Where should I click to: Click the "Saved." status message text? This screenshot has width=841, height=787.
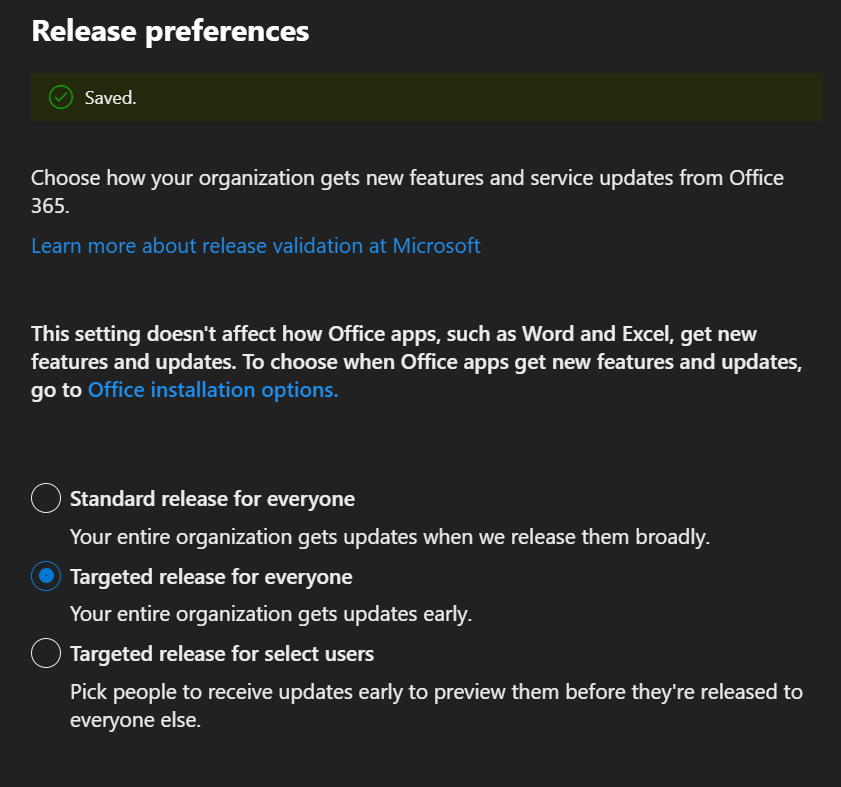tap(110, 98)
